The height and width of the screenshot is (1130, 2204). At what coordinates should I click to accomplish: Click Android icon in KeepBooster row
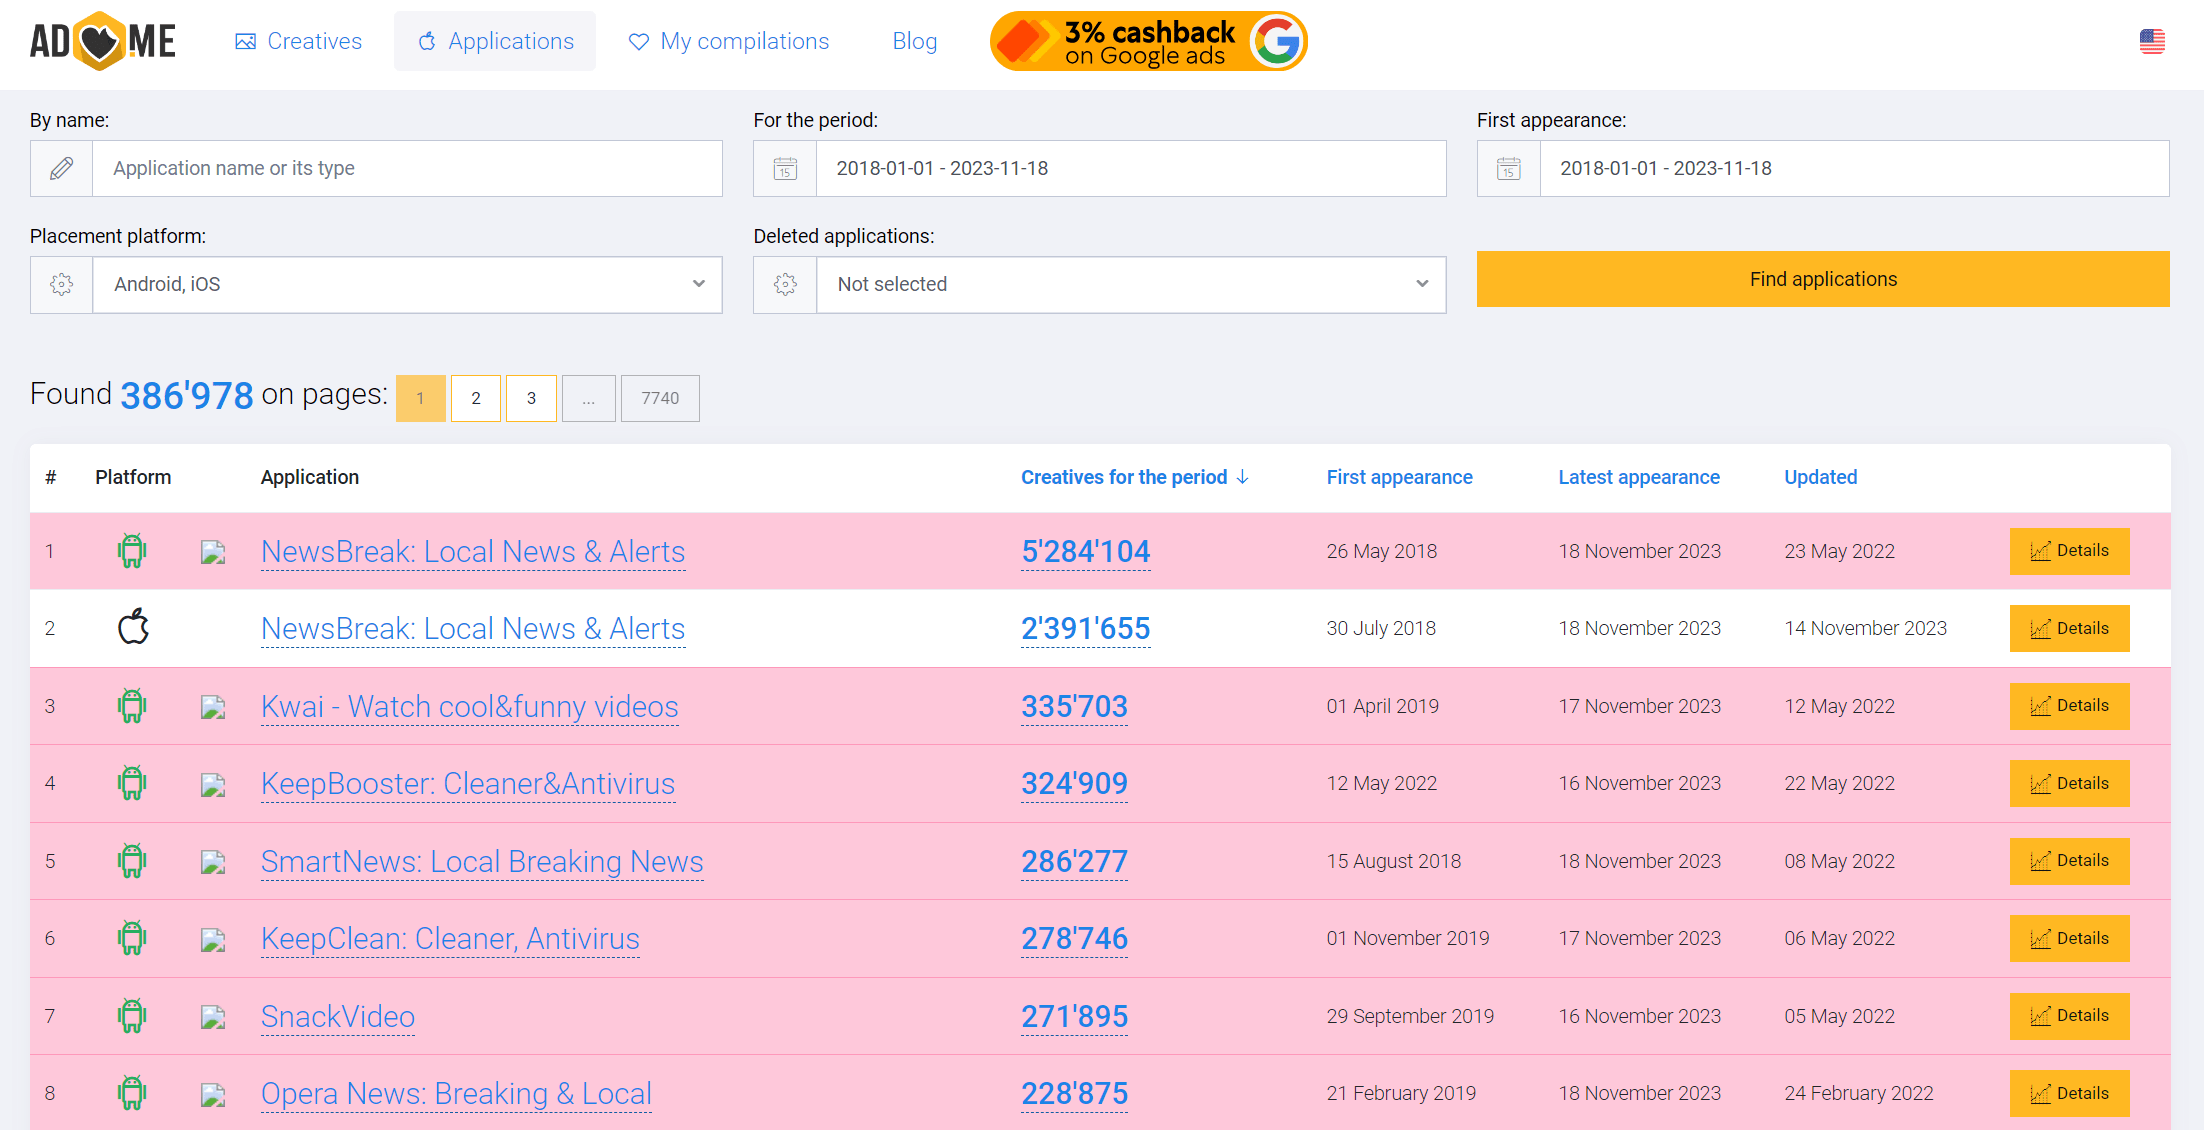132,783
